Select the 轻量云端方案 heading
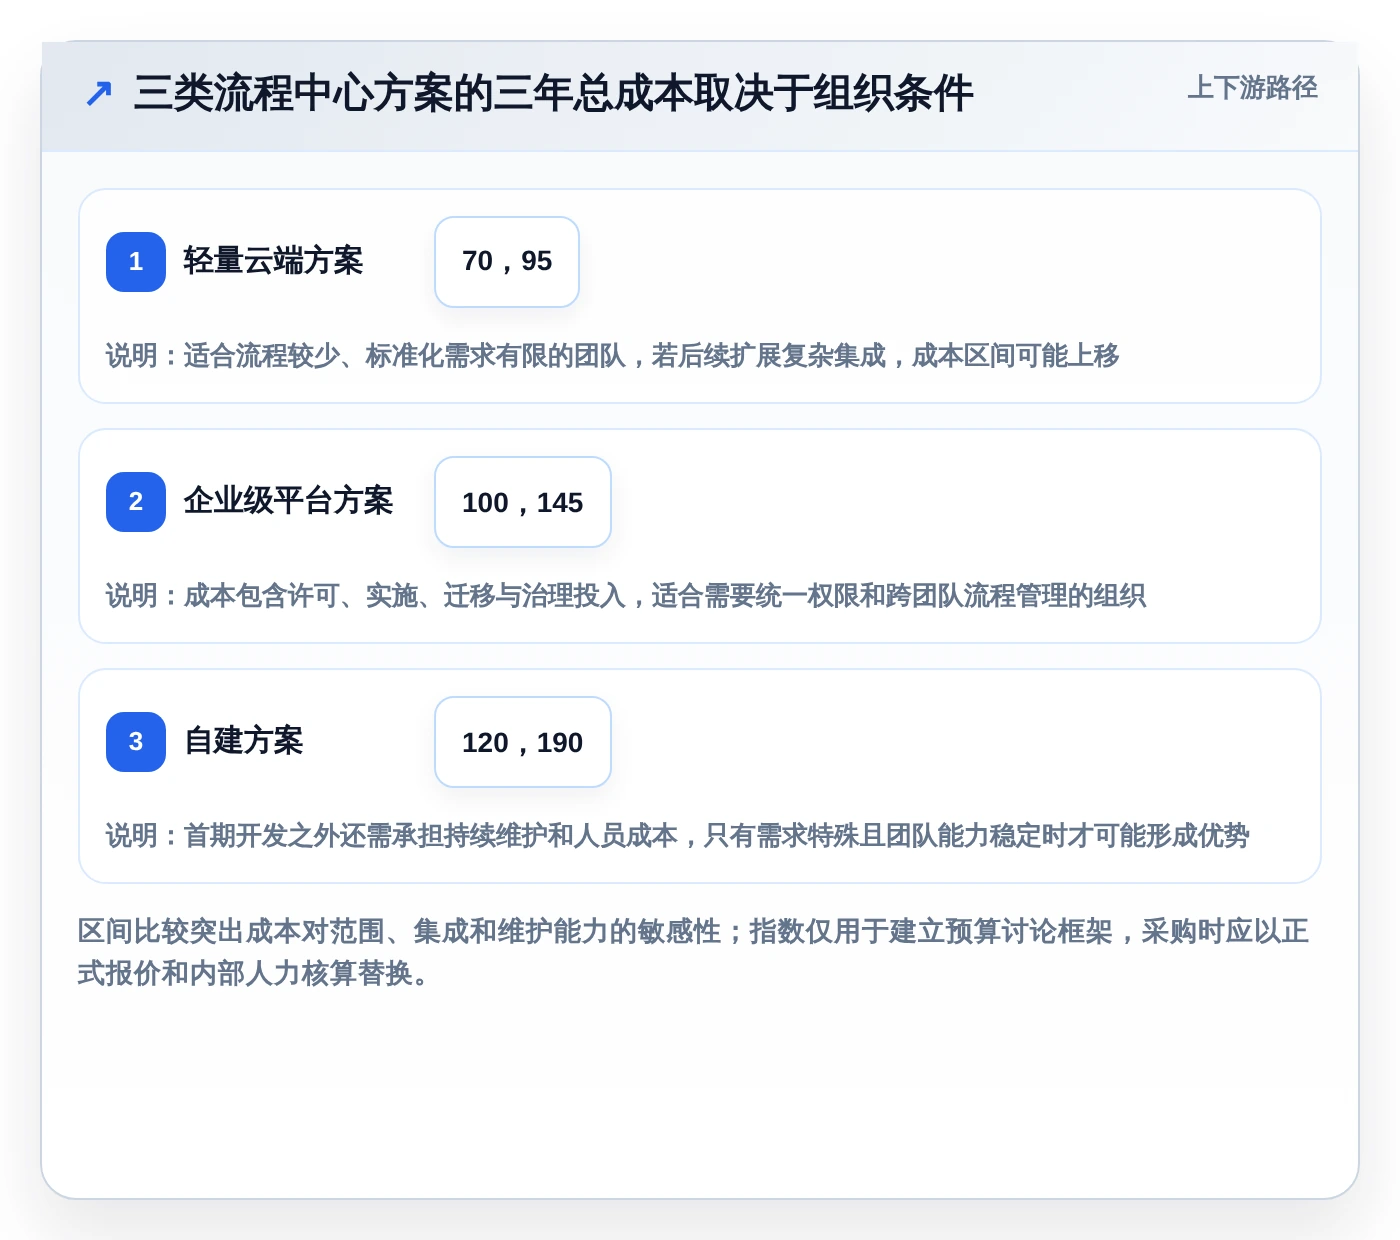Image resolution: width=1400 pixels, height=1240 pixels. pos(273,261)
